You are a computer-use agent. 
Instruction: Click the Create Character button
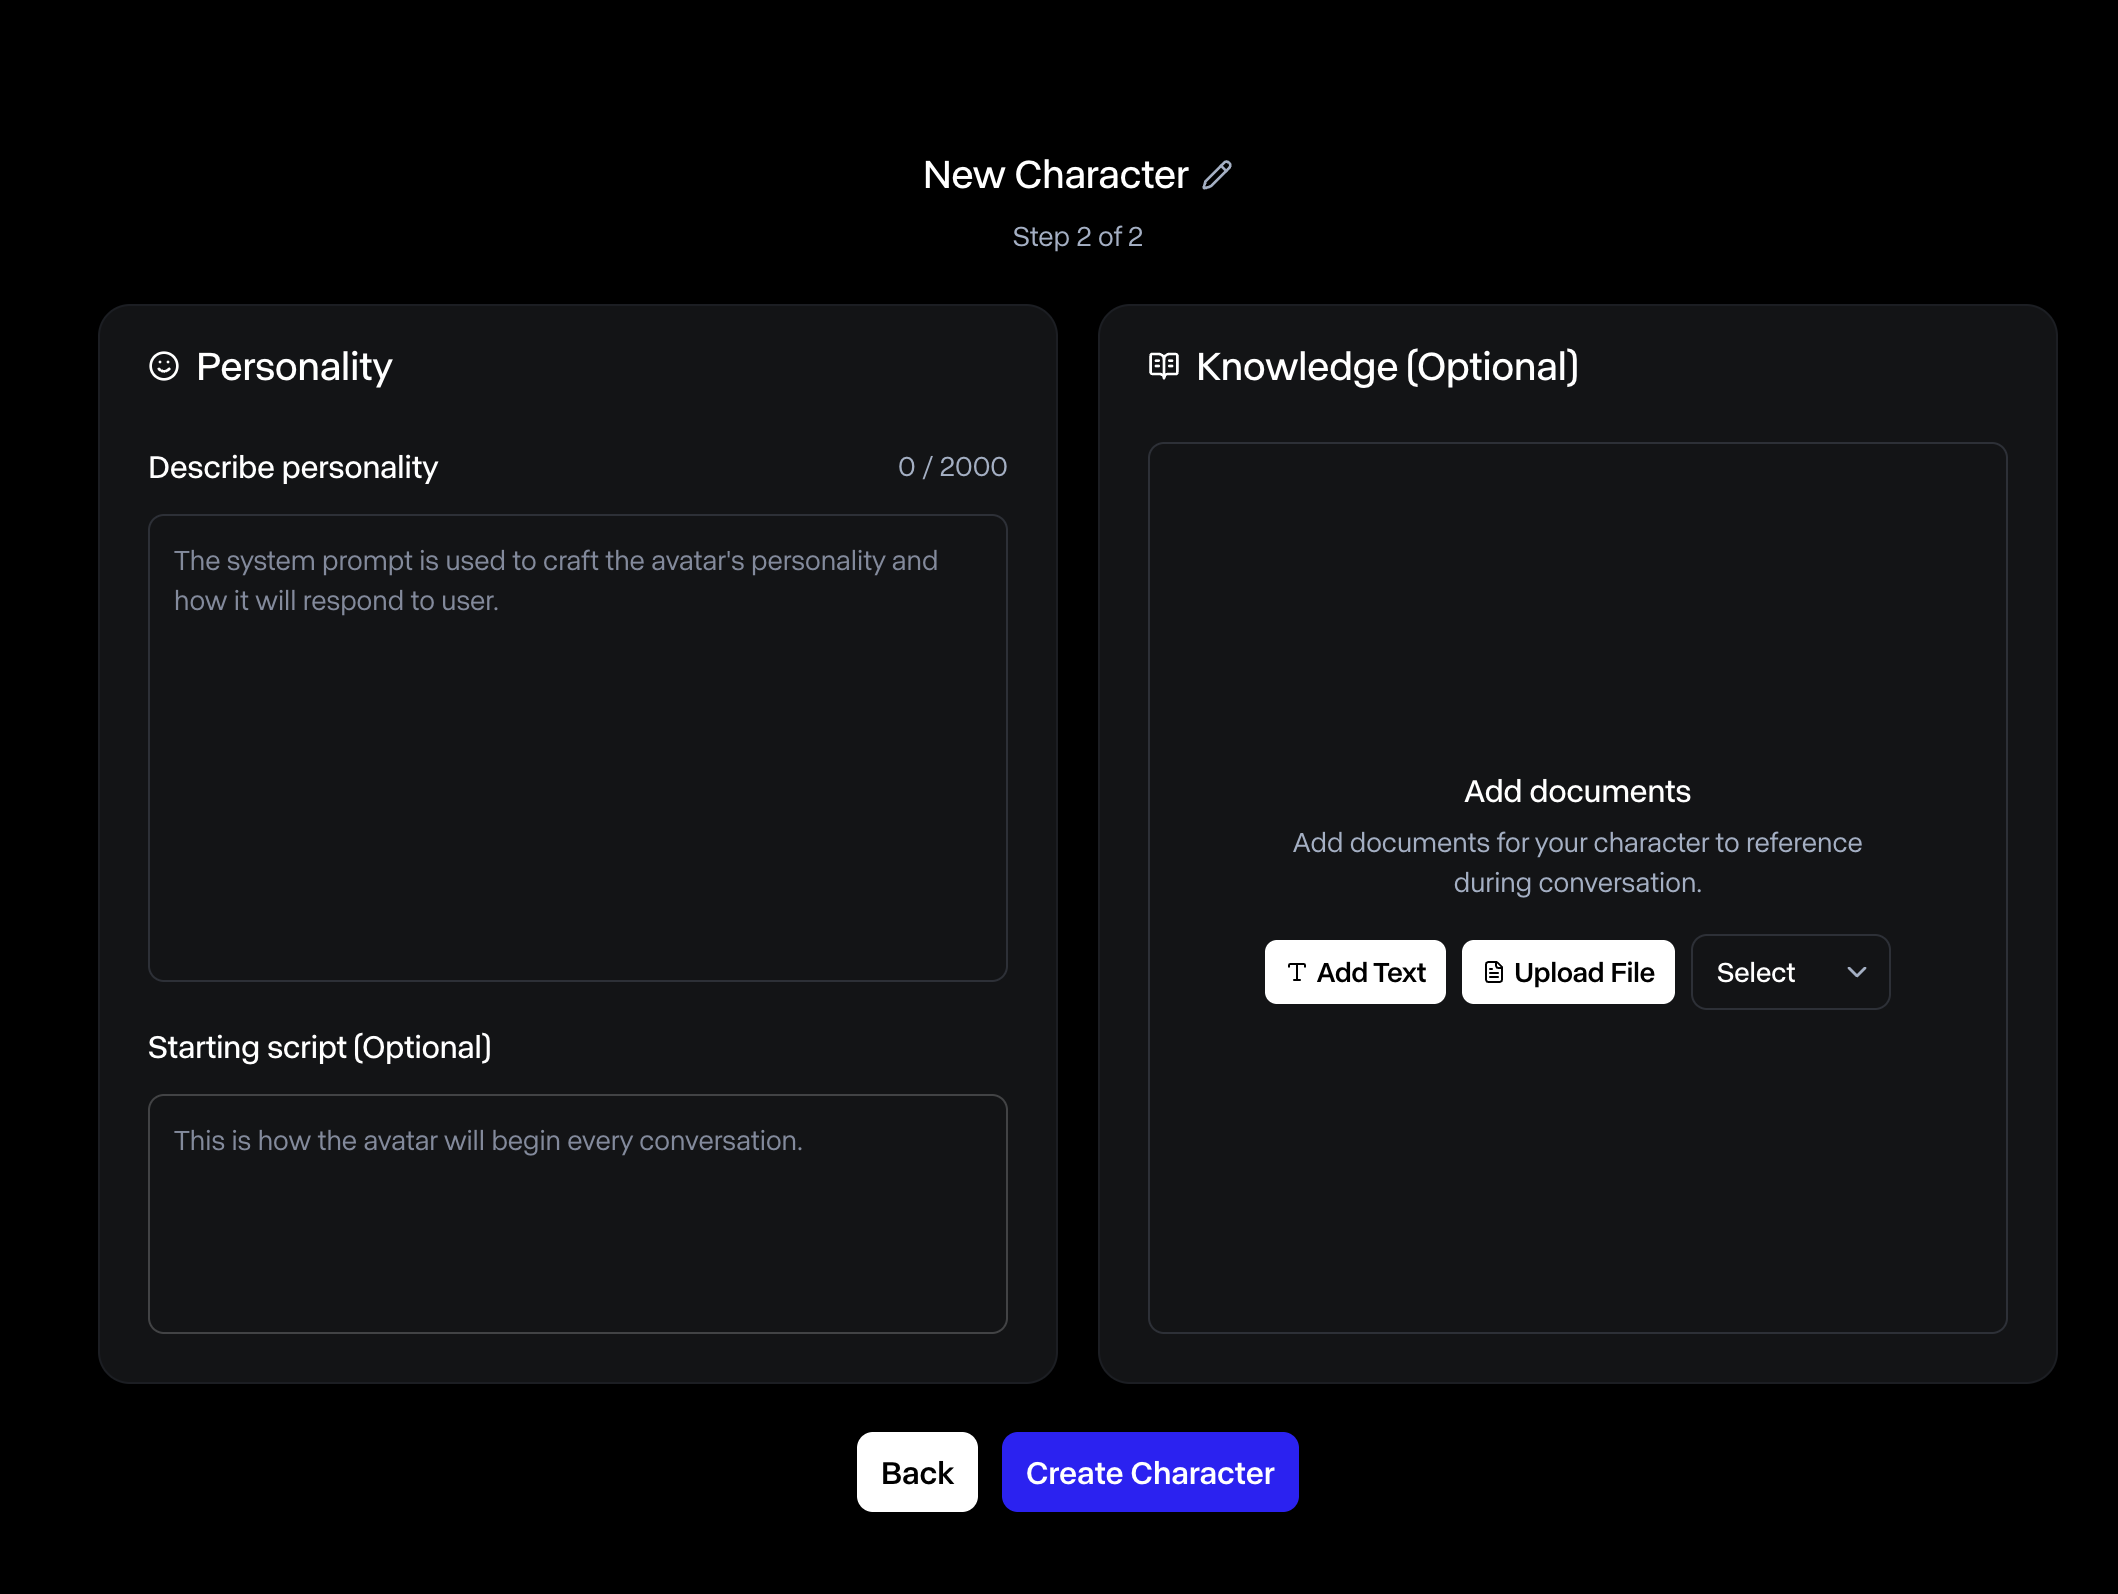(1150, 1472)
